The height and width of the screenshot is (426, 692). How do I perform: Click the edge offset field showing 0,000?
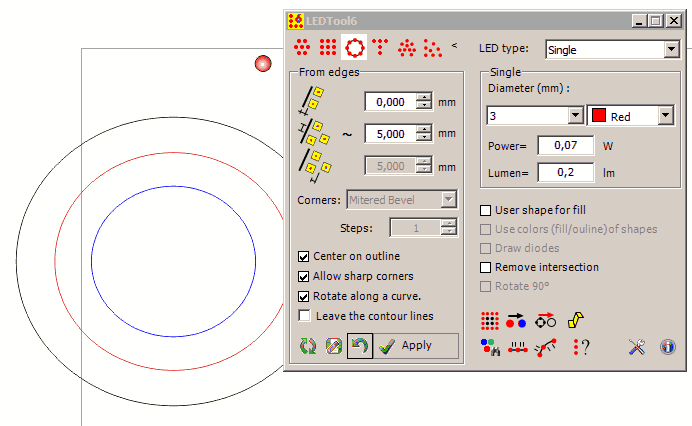391,102
